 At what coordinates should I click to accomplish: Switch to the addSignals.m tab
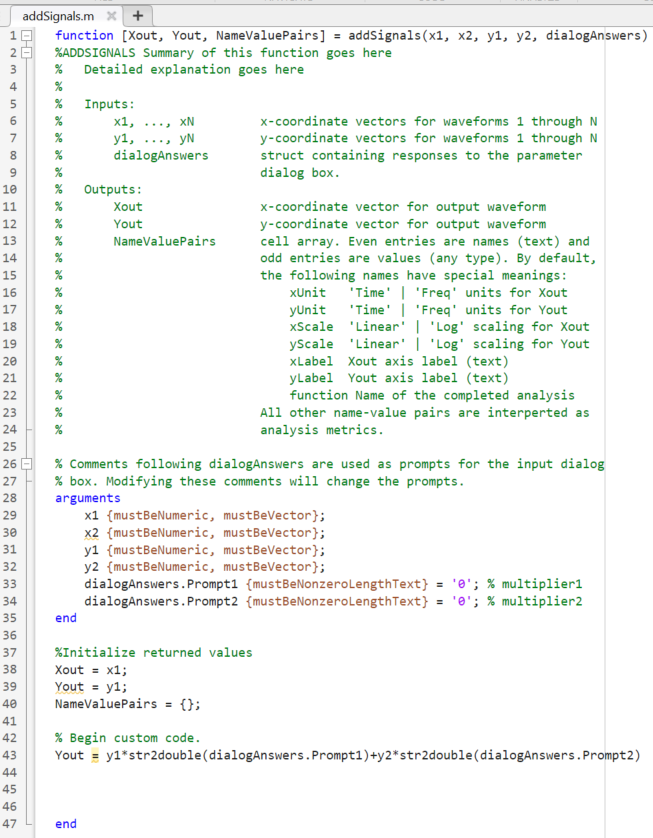[57, 16]
